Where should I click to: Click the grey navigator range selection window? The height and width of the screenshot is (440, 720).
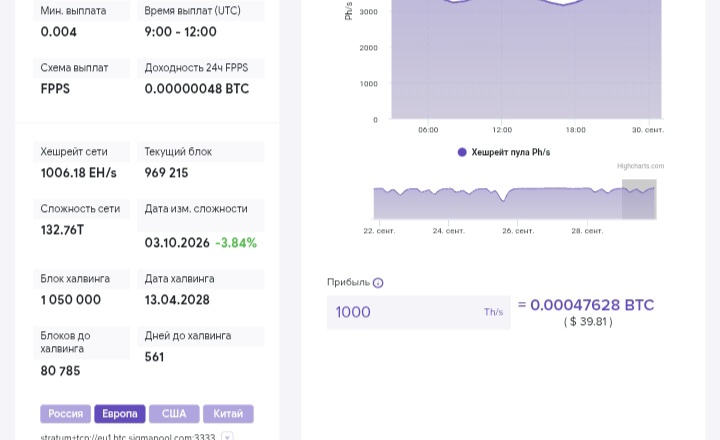(x=639, y=199)
